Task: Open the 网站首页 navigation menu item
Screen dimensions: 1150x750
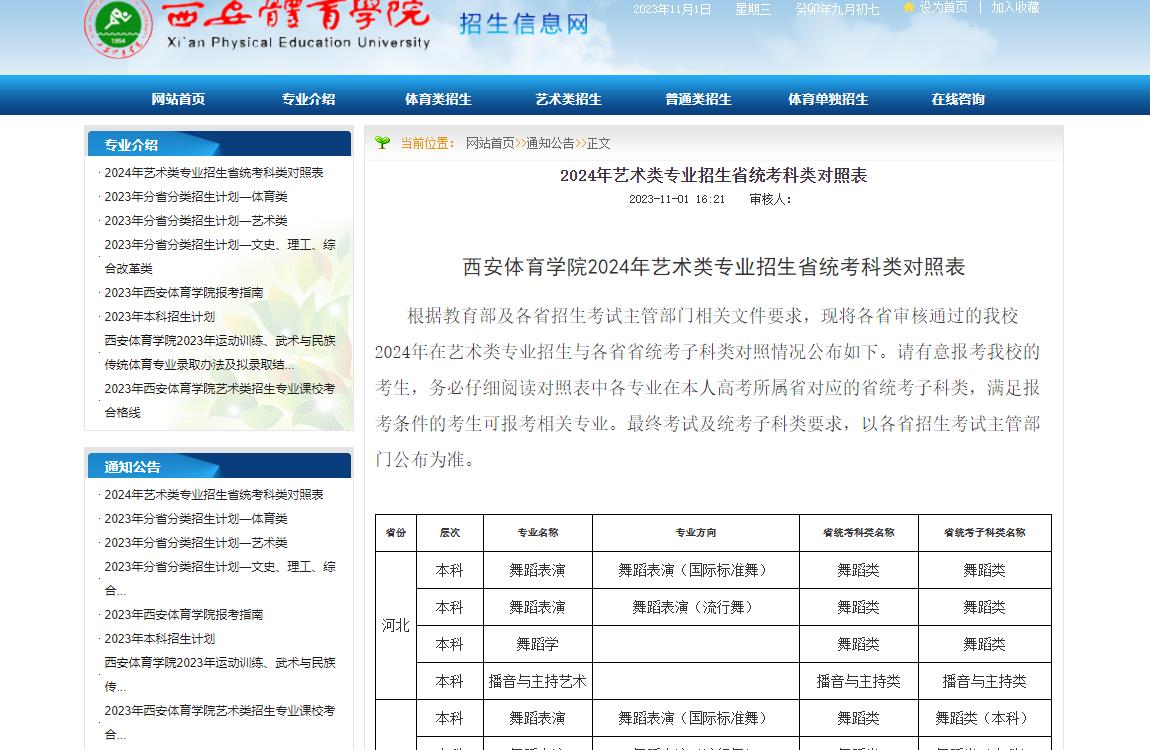Action: (x=178, y=99)
